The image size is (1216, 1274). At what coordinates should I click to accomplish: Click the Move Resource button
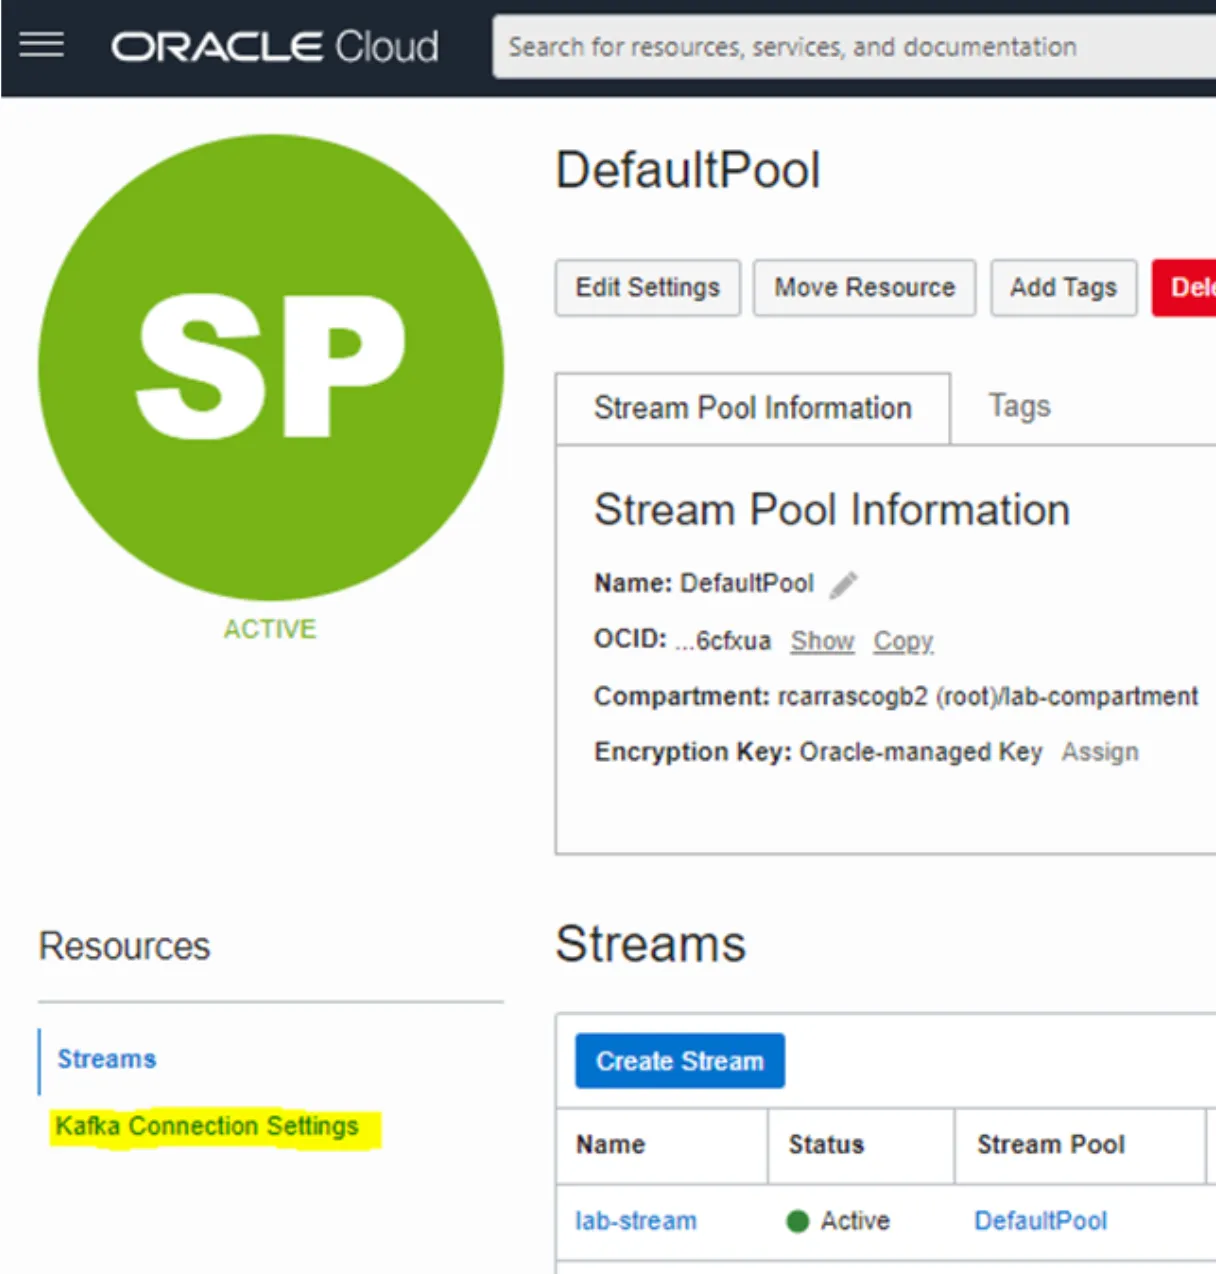point(864,288)
